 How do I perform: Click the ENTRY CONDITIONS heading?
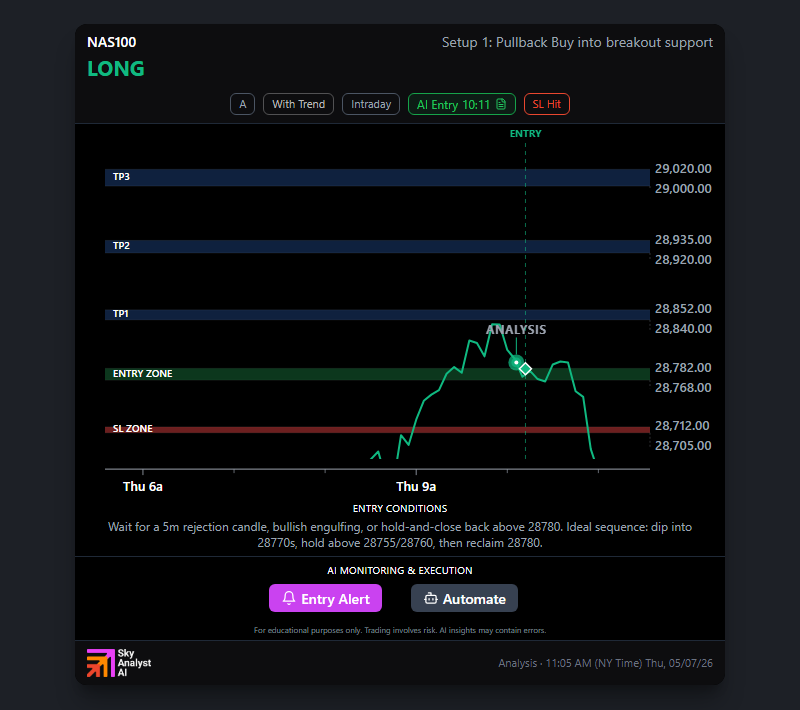click(x=400, y=509)
